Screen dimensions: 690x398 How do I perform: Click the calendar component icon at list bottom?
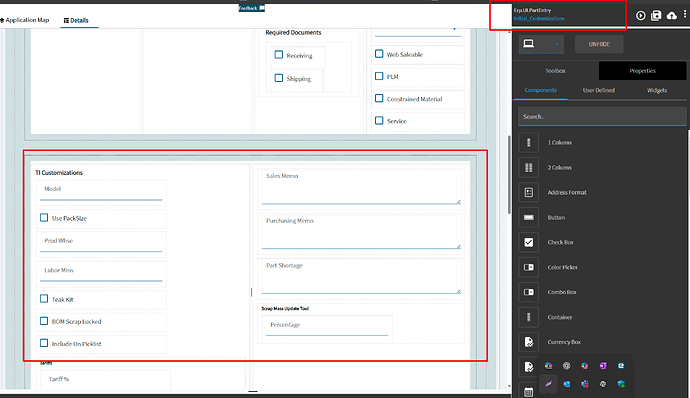click(x=529, y=391)
